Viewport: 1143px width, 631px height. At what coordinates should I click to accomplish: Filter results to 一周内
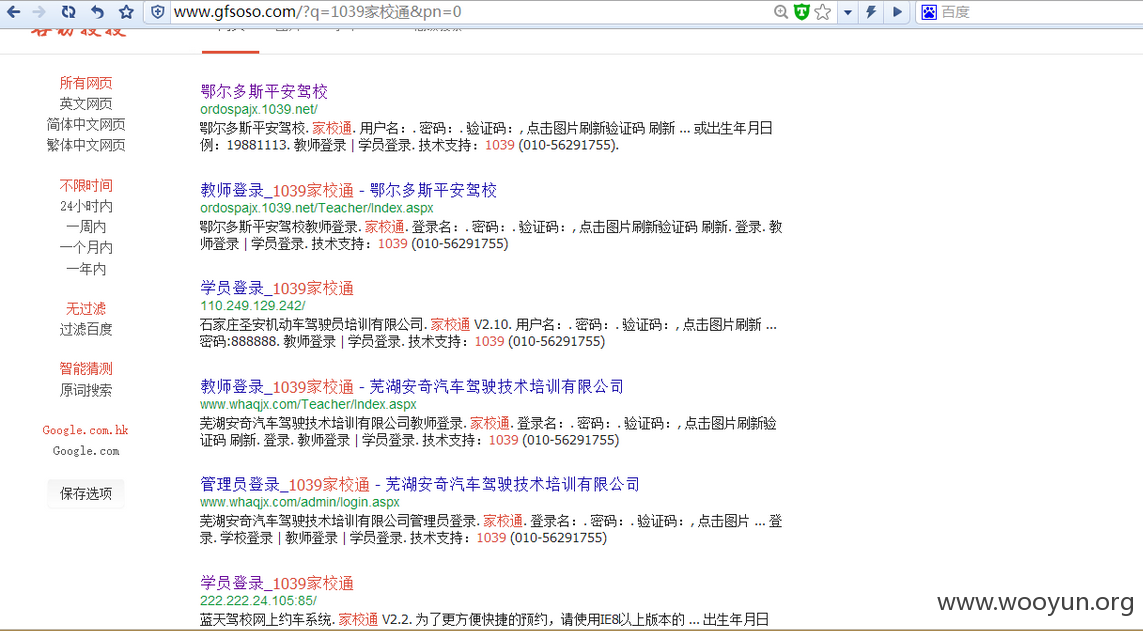coord(86,227)
